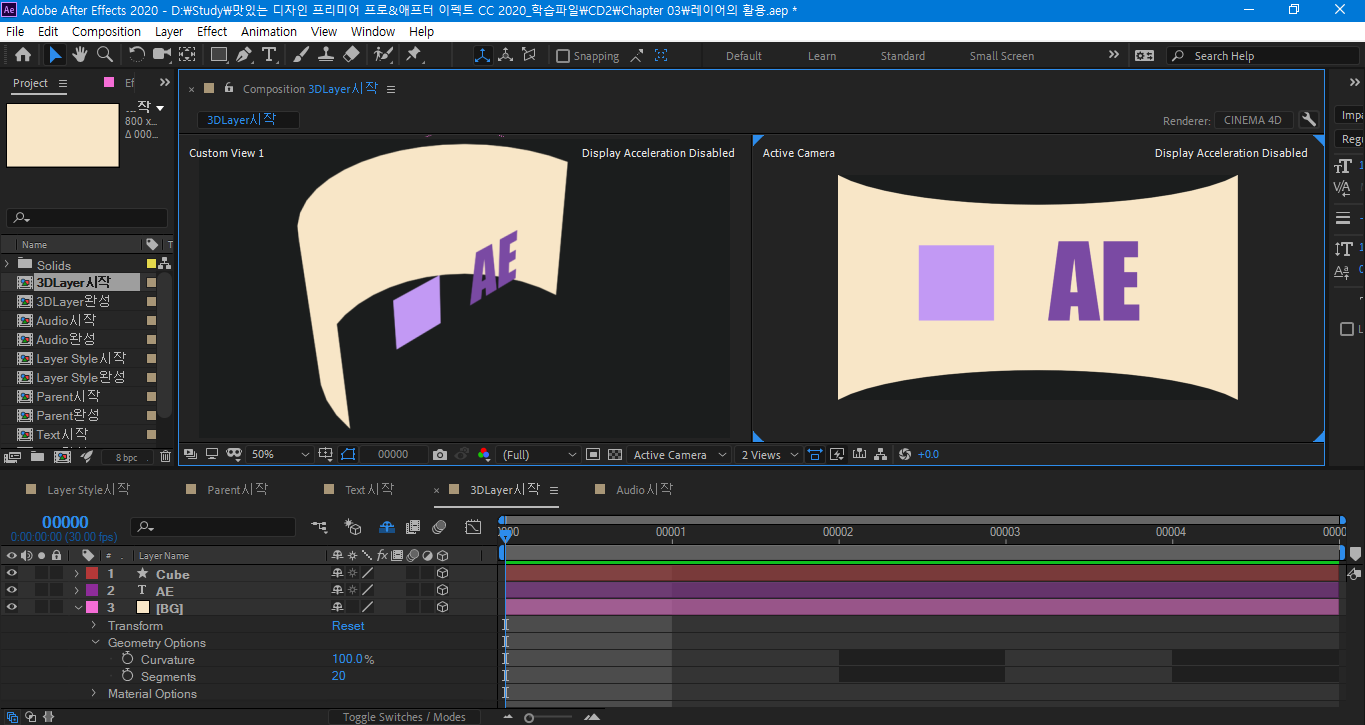
Task: Select the Rectangle shape tool
Action: (219, 55)
